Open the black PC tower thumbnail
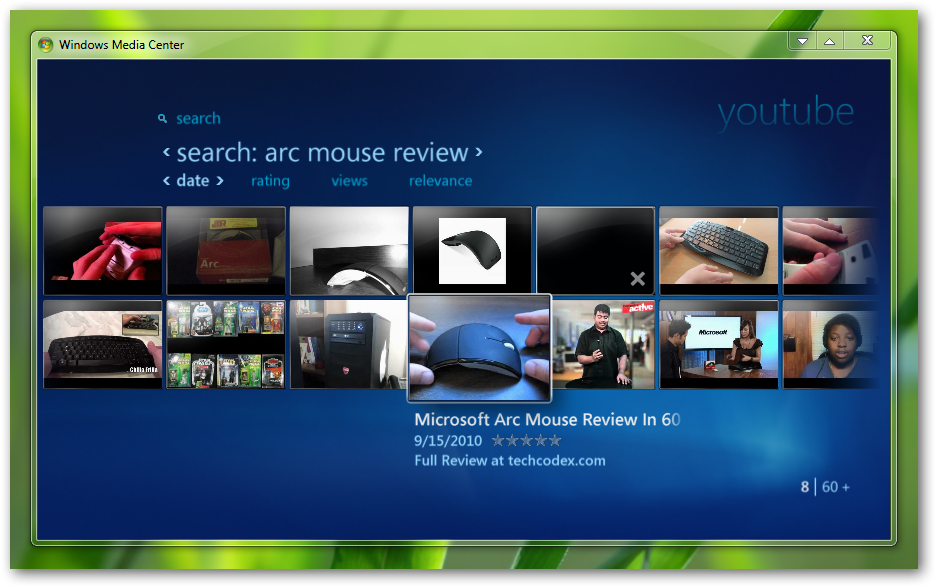936x587 pixels. [349, 345]
